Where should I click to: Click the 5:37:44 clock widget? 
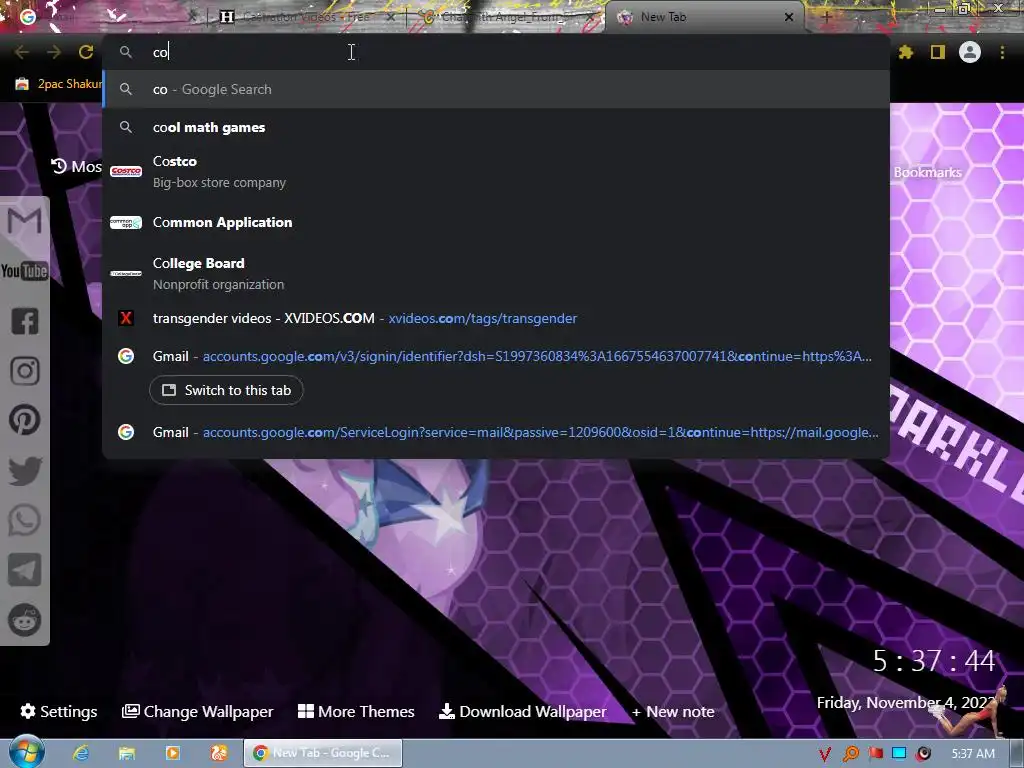934,661
